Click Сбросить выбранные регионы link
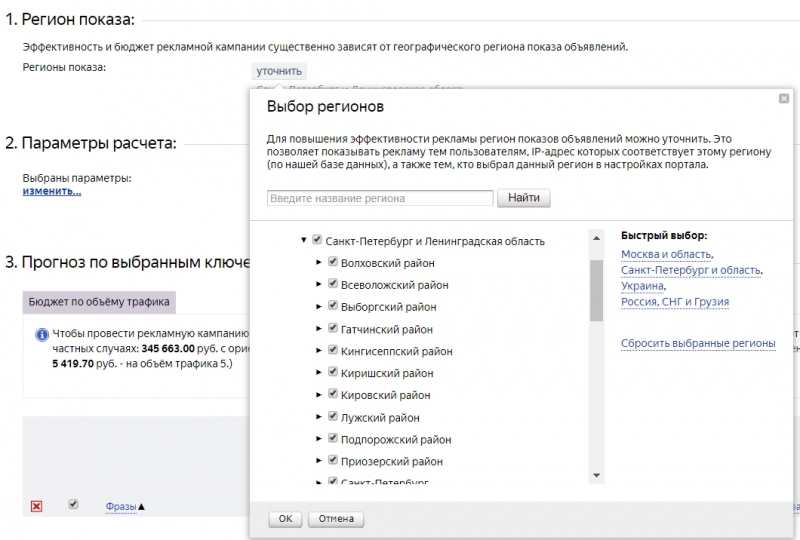Viewport: 800px width, 540px height. 698,343
